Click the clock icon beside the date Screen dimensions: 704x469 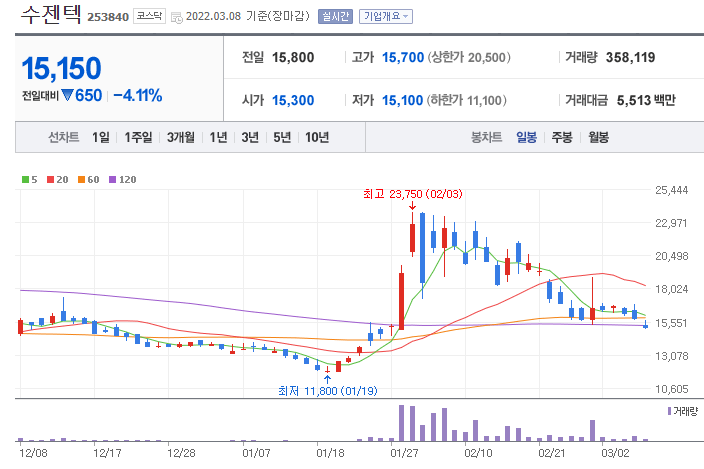click(x=177, y=18)
